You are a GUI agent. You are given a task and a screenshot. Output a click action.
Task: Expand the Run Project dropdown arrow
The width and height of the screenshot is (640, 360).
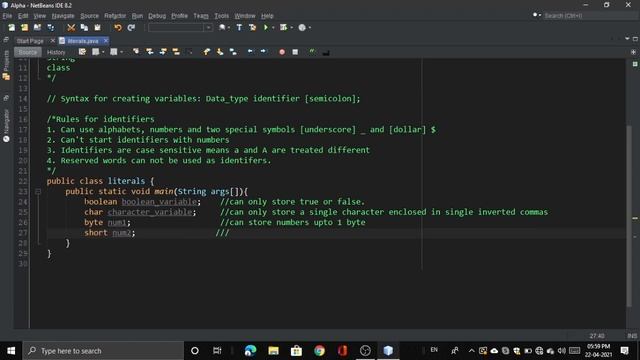[x=273, y=28]
